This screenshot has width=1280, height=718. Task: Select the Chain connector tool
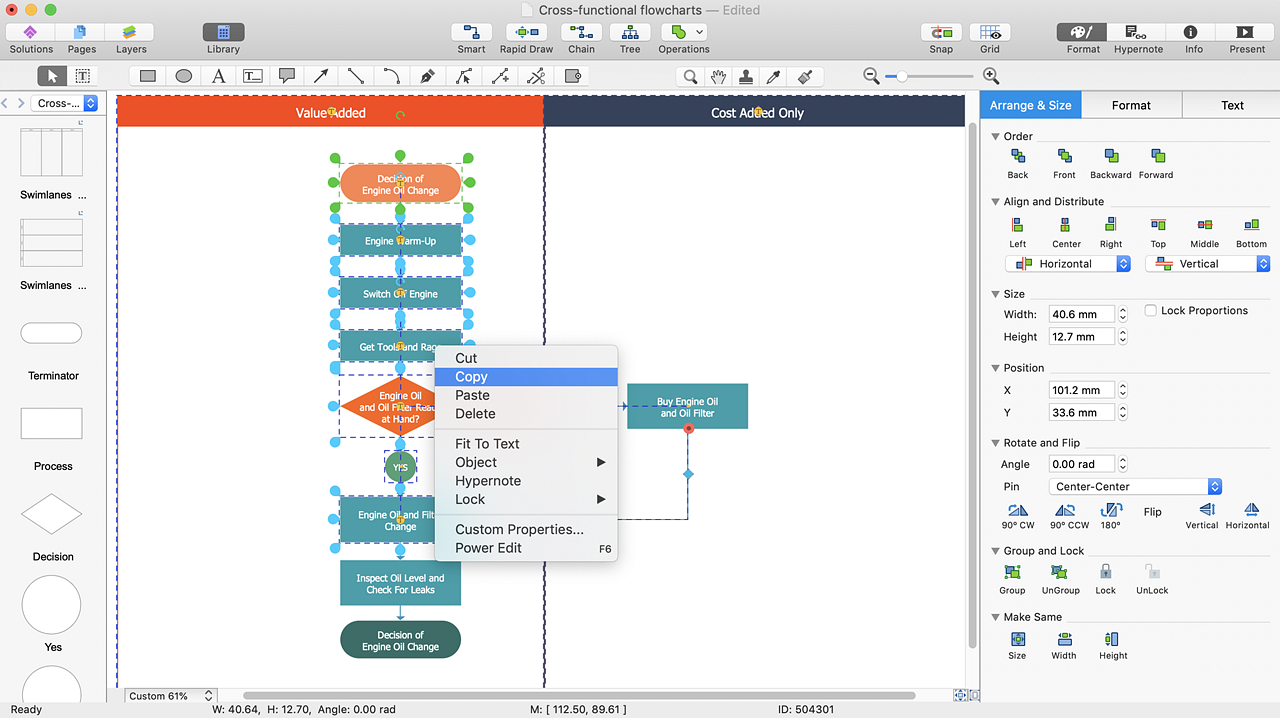(x=581, y=33)
